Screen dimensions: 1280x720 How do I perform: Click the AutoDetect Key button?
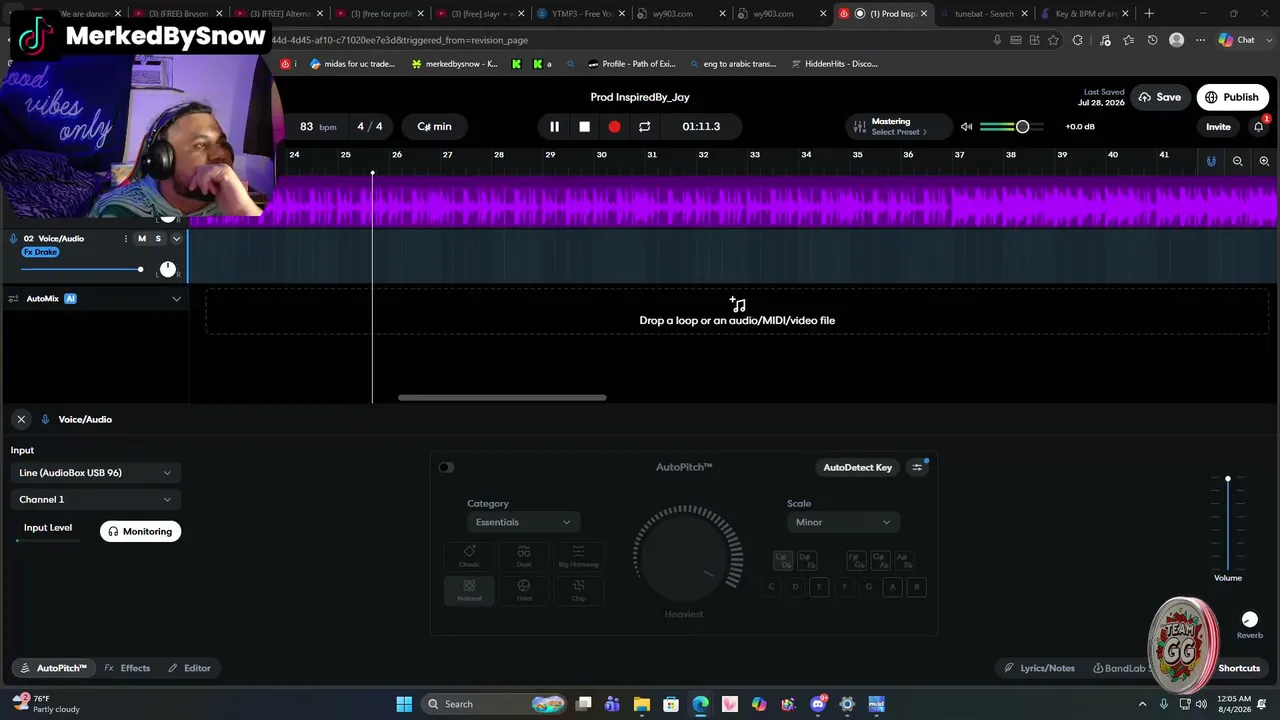(857, 468)
